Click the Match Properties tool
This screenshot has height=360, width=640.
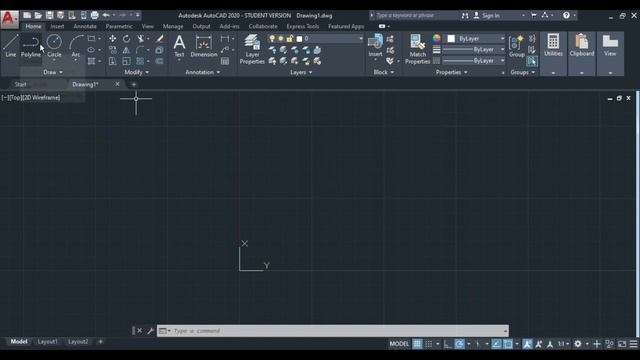[418, 49]
